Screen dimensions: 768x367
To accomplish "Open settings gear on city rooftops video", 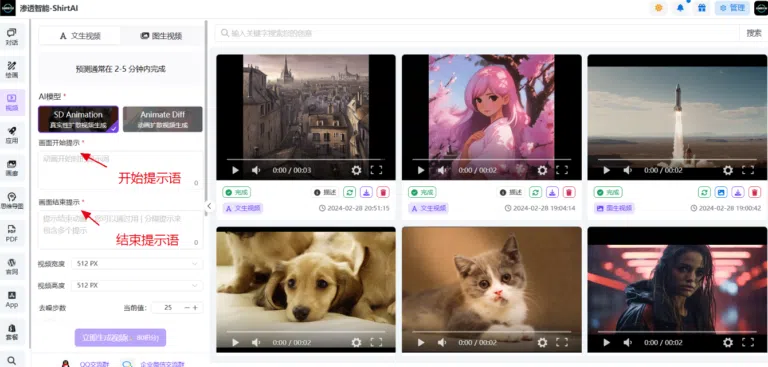I will [x=357, y=170].
